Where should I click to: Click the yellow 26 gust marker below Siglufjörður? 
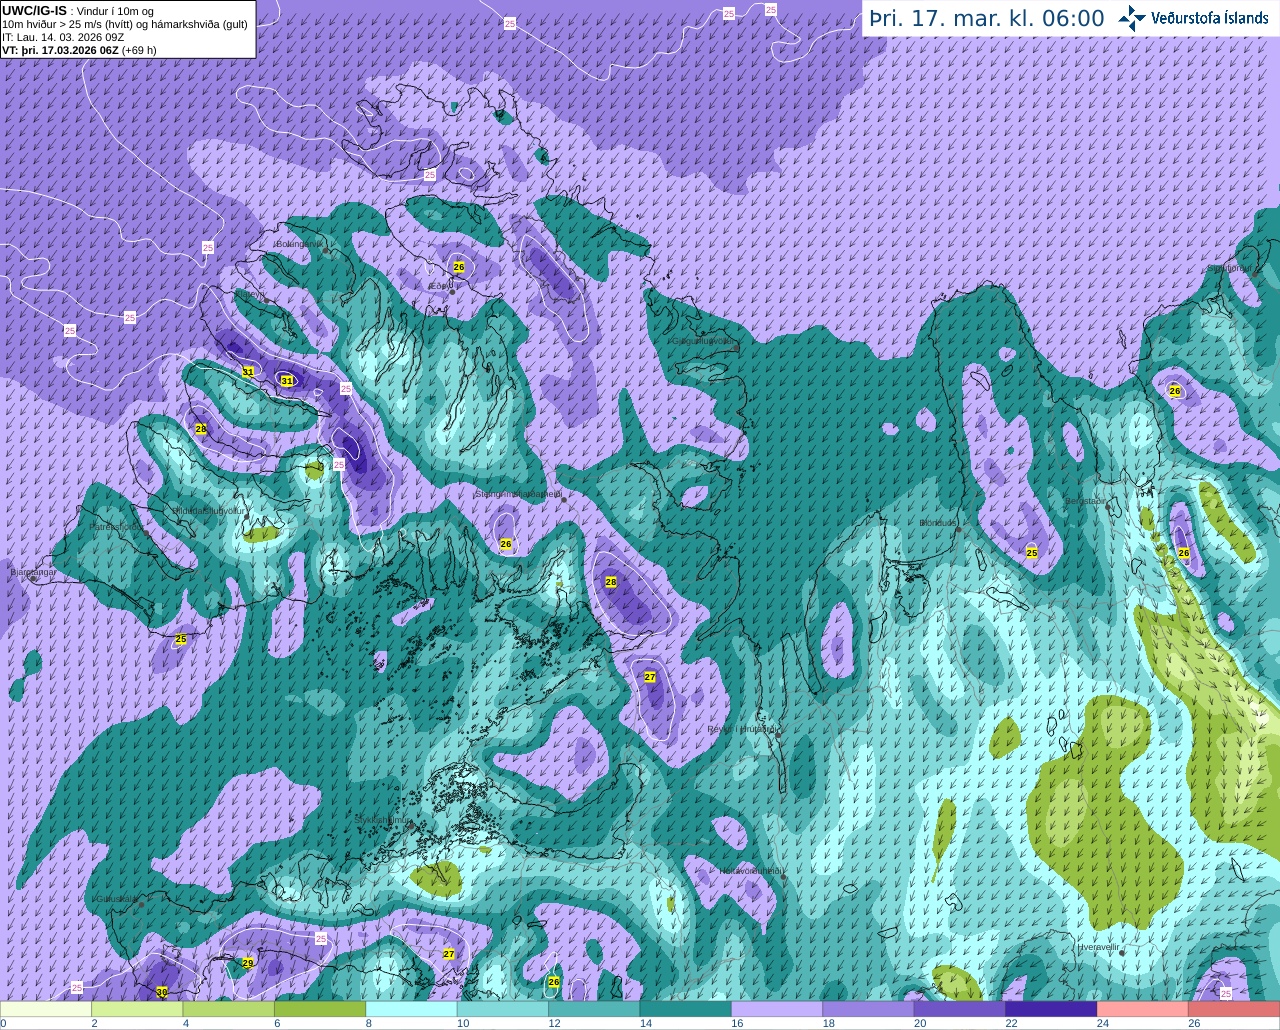1175,391
